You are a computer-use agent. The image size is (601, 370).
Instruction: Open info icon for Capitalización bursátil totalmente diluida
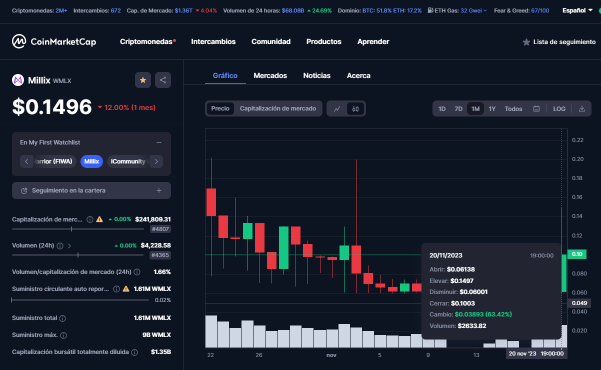pyautogui.click(x=135, y=352)
